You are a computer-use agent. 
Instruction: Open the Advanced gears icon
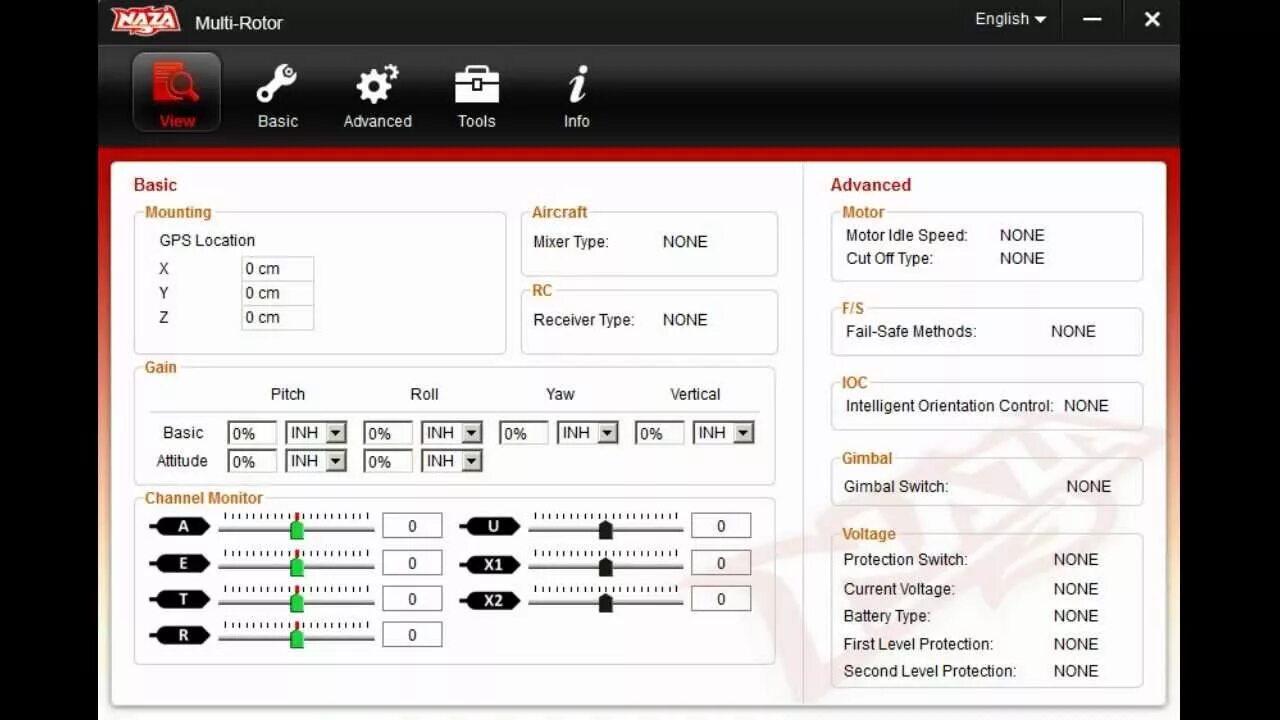[377, 85]
